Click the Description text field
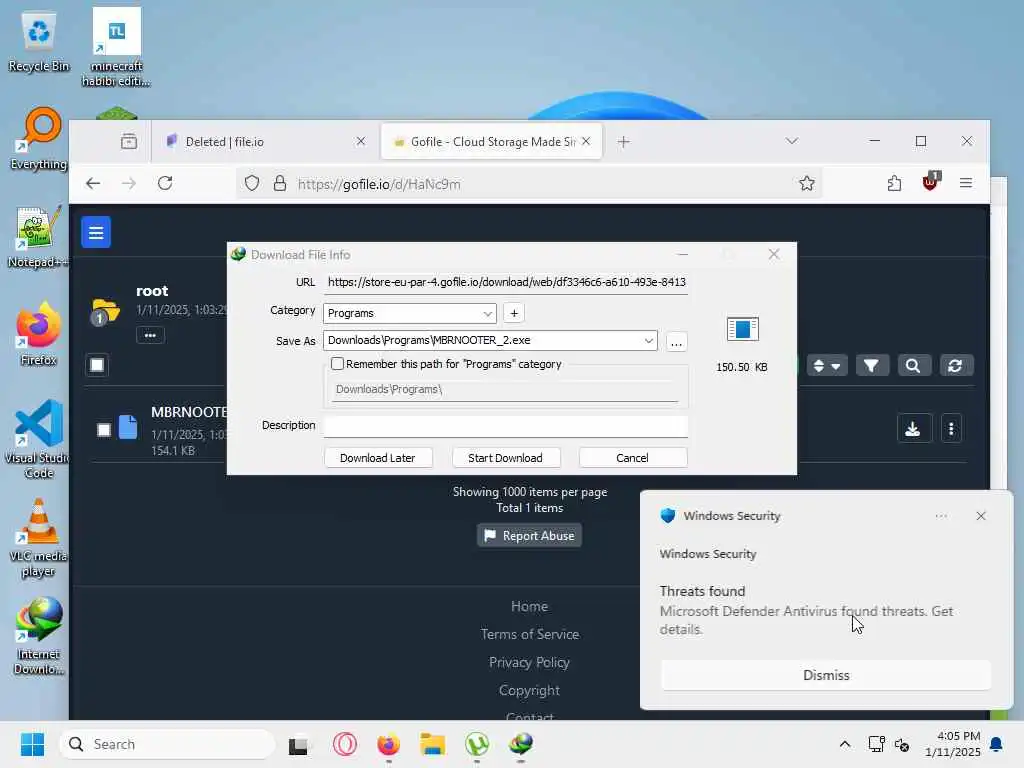 coord(505,425)
